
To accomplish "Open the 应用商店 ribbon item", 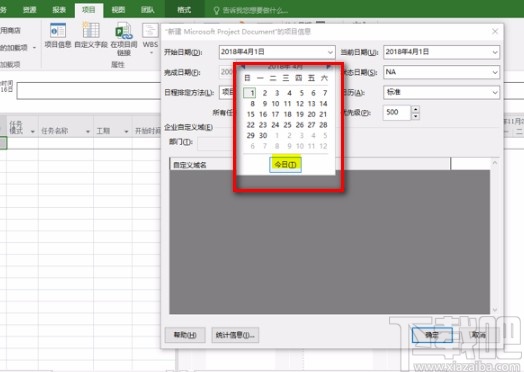I will coord(10,30).
